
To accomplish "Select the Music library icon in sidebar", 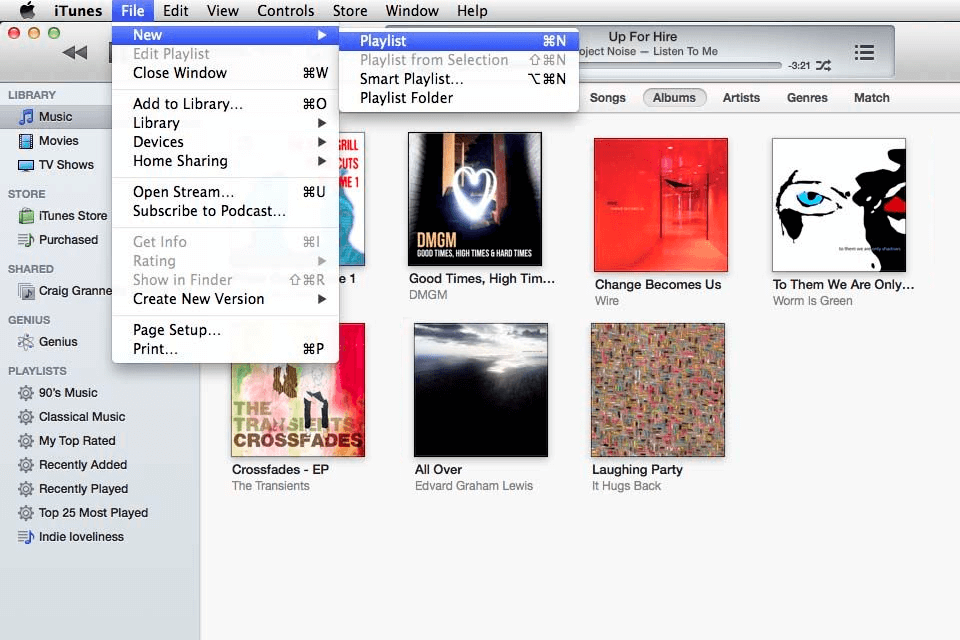I will point(27,117).
